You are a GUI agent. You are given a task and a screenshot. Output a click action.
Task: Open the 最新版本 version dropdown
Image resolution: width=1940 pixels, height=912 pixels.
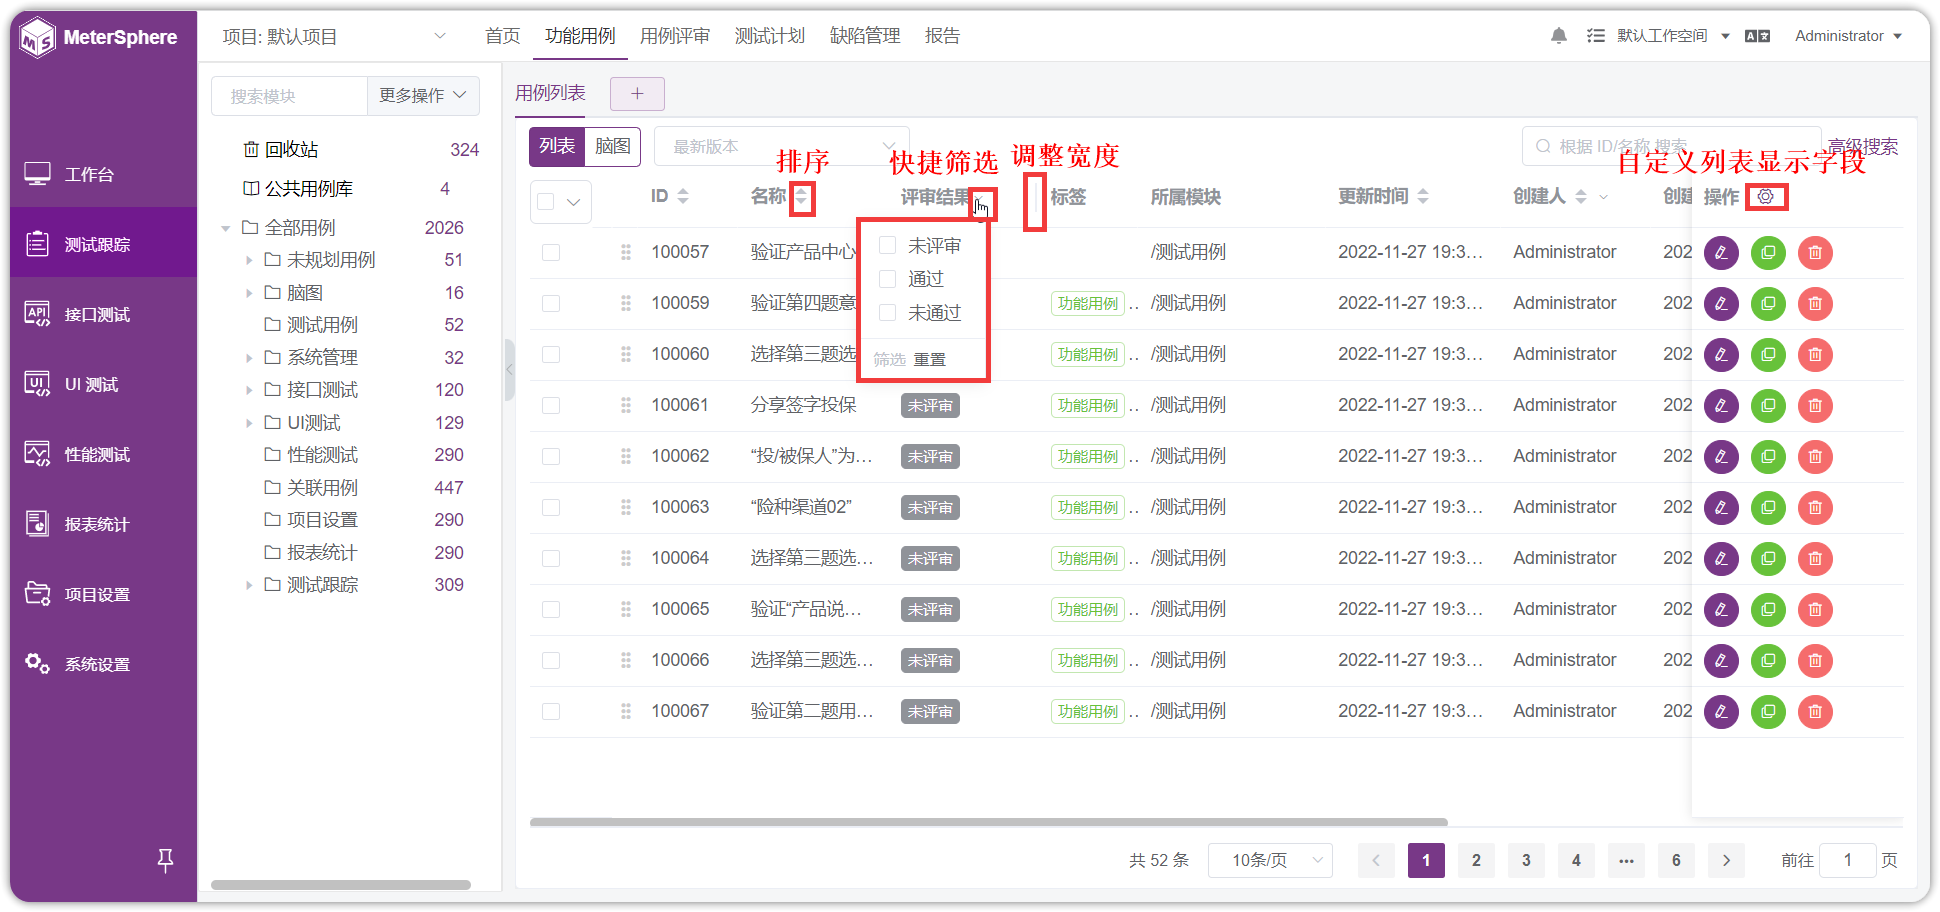click(x=782, y=147)
